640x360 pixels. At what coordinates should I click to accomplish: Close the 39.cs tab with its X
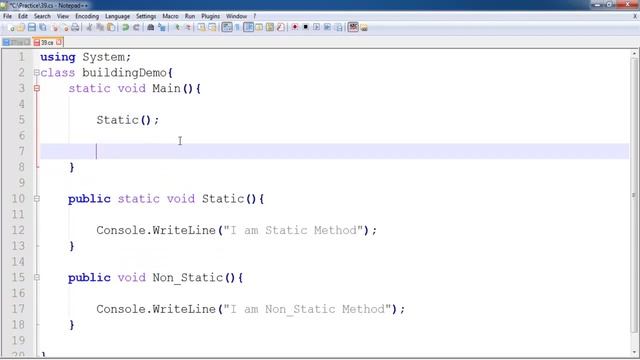click(59, 42)
